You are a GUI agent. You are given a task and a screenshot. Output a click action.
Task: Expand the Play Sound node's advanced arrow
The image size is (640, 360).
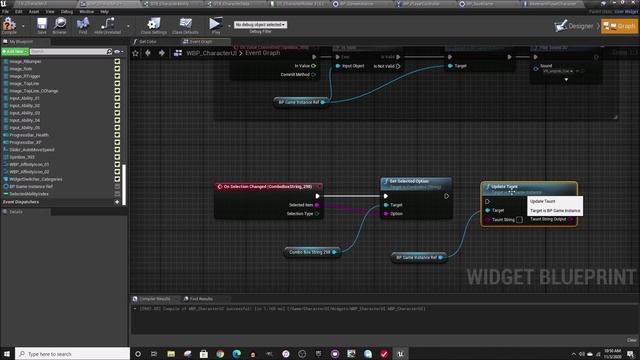(566, 80)
